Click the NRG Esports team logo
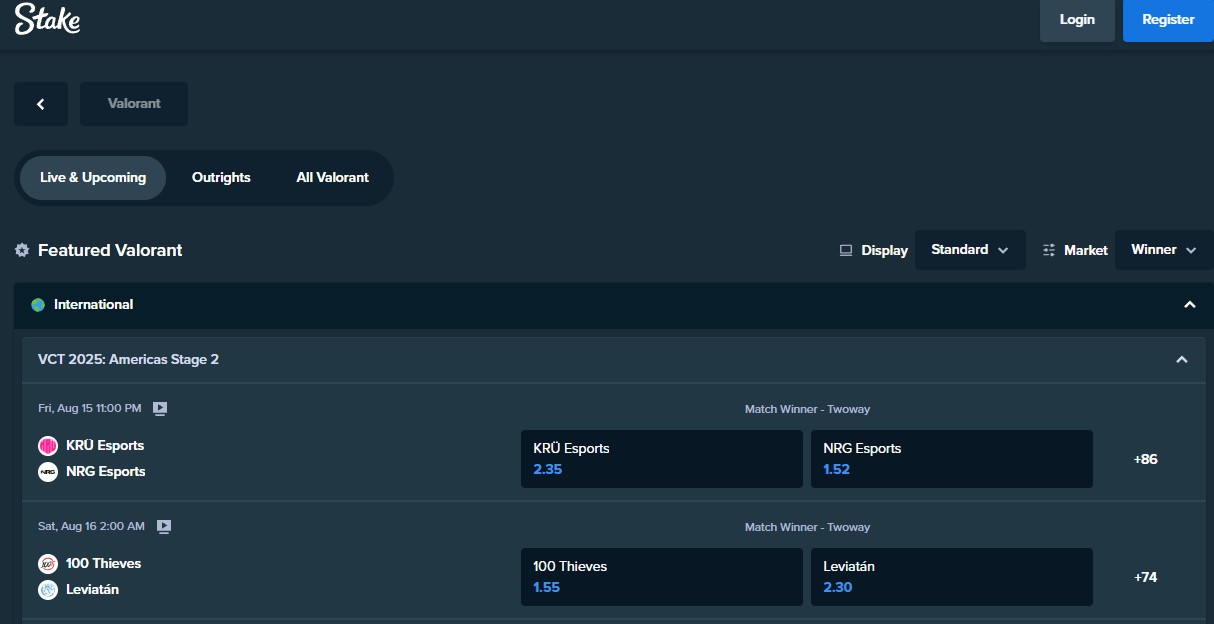This screenshot has height=624, width=1214. coord(48,472)
